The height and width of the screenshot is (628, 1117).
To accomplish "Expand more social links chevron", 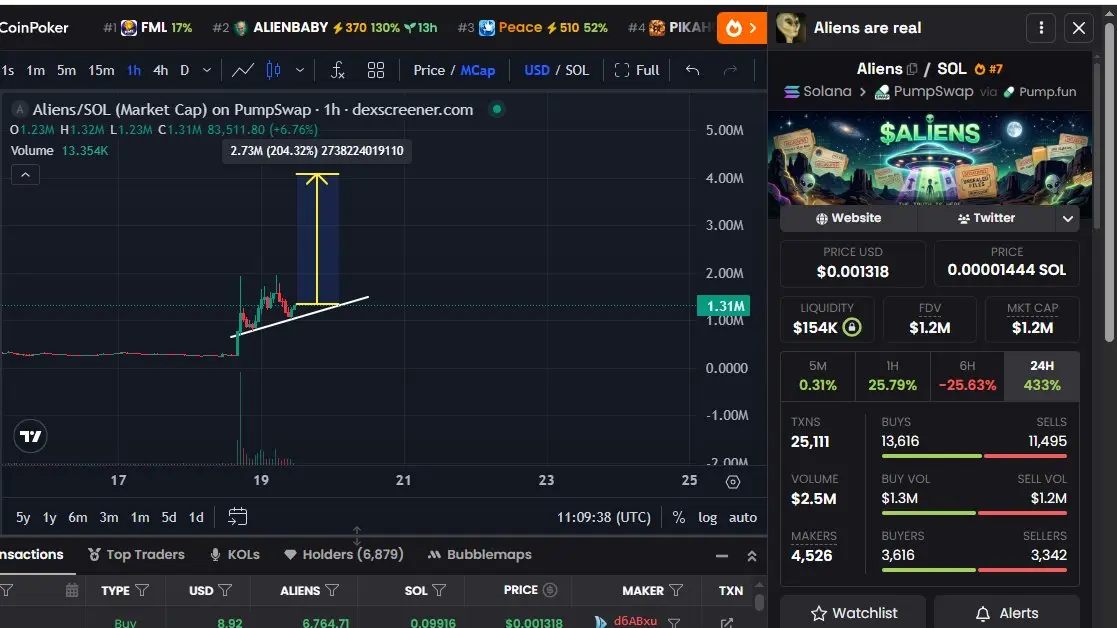I will [x=1067, y=219].
